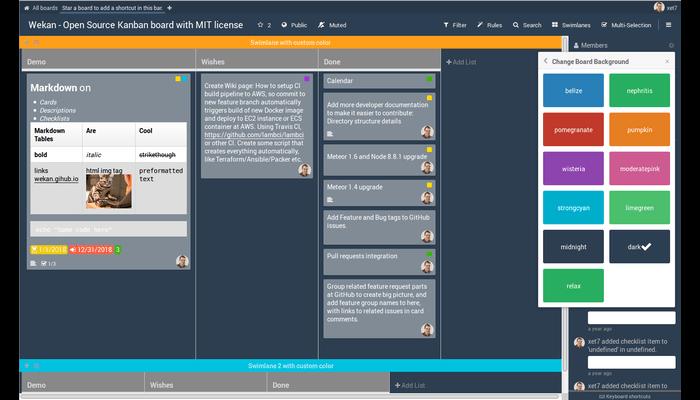Close the Change Board Background popup

point(667,61)
